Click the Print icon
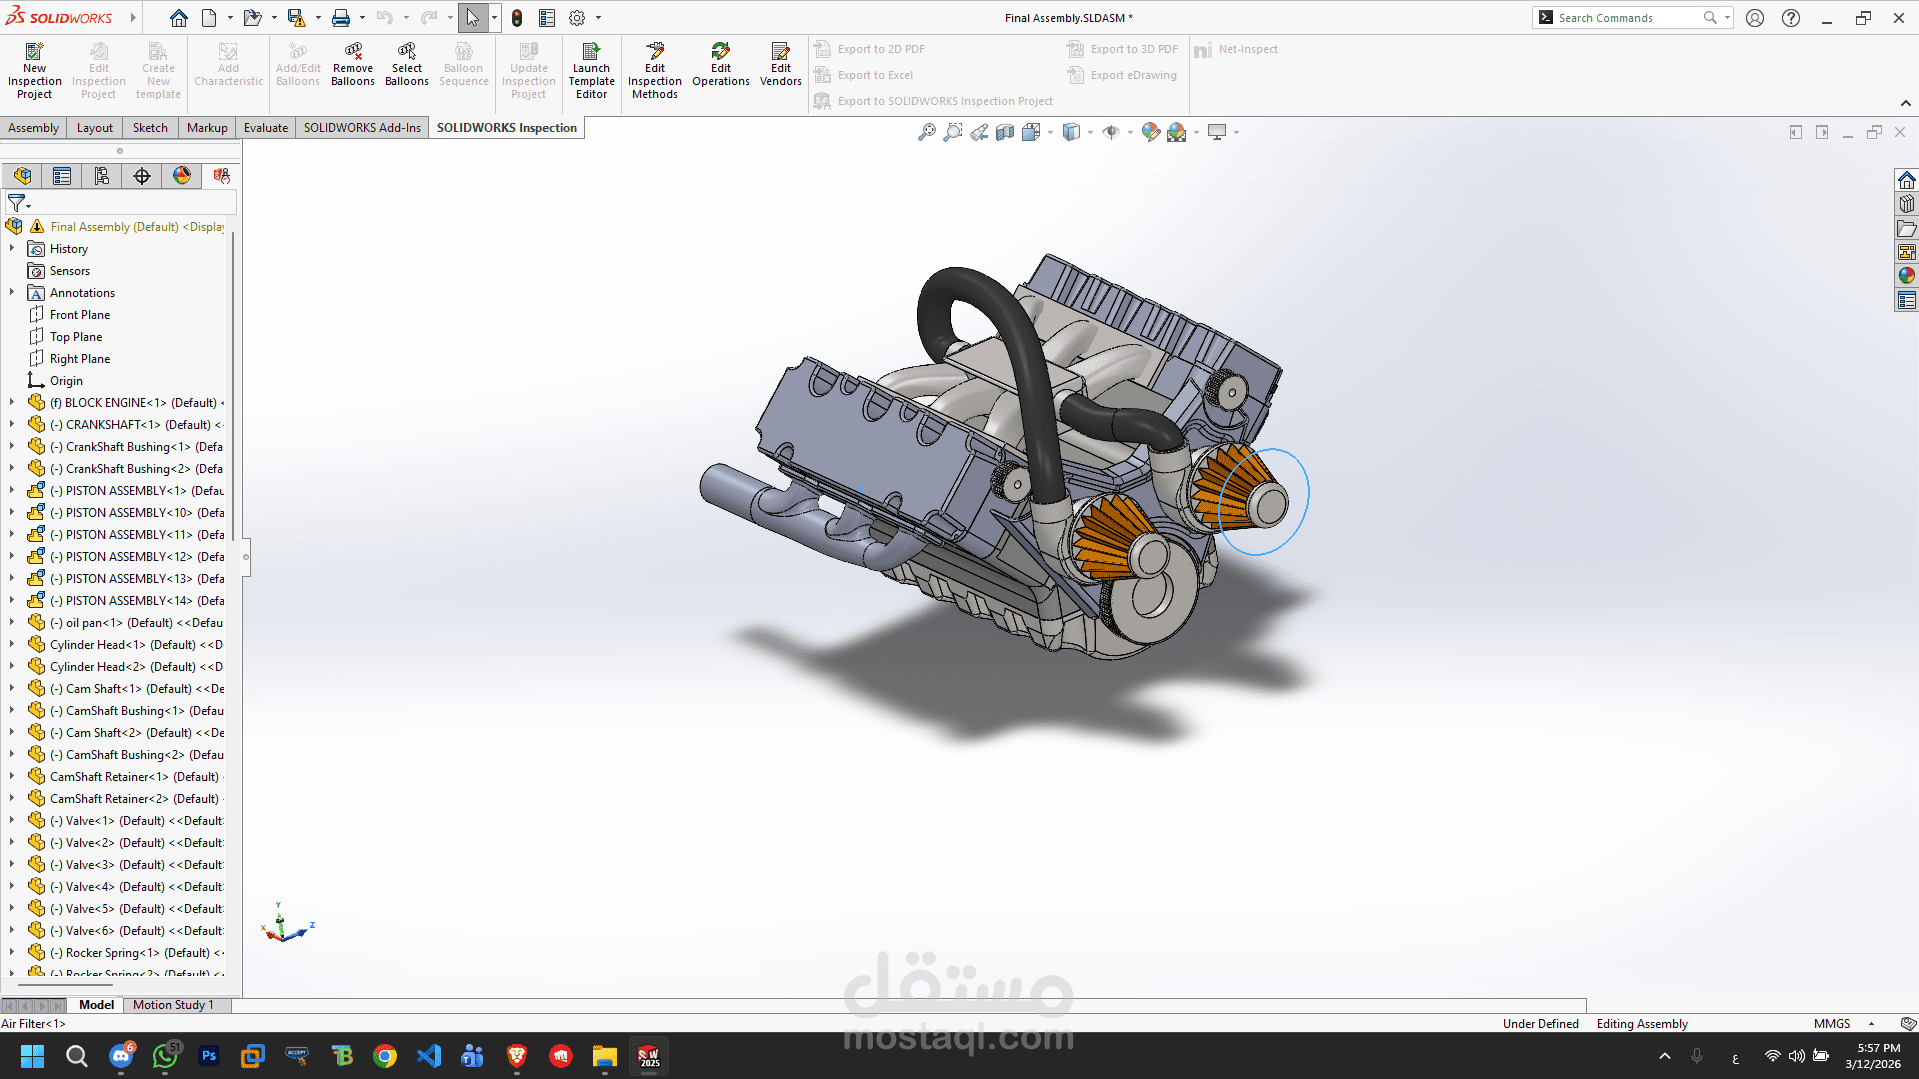The image size is (1919, 1079). point(341,18)
